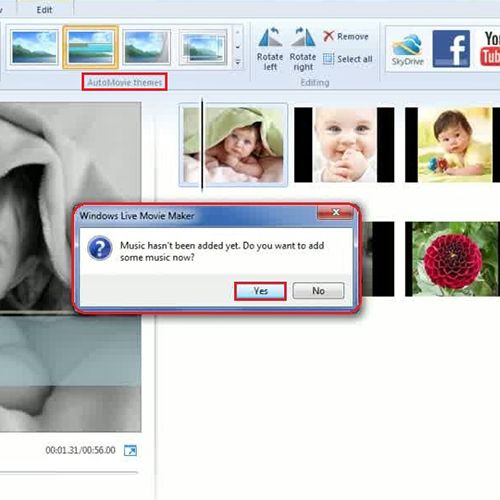Remove the selected clip with Remove
Viewport: 500px width, 500px height.
tap(346, 36)
